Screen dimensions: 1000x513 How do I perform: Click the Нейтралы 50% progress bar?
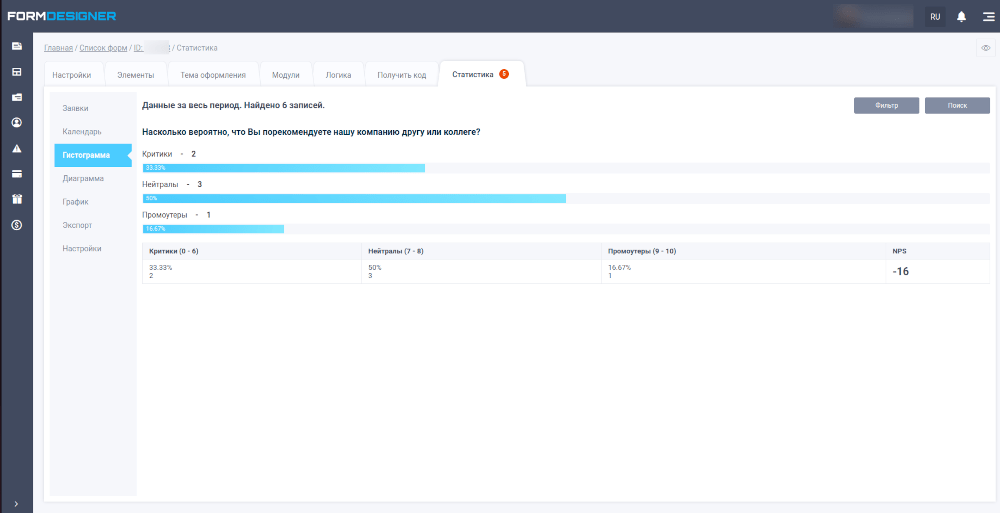pyautogui.click(x=354, y=199)
